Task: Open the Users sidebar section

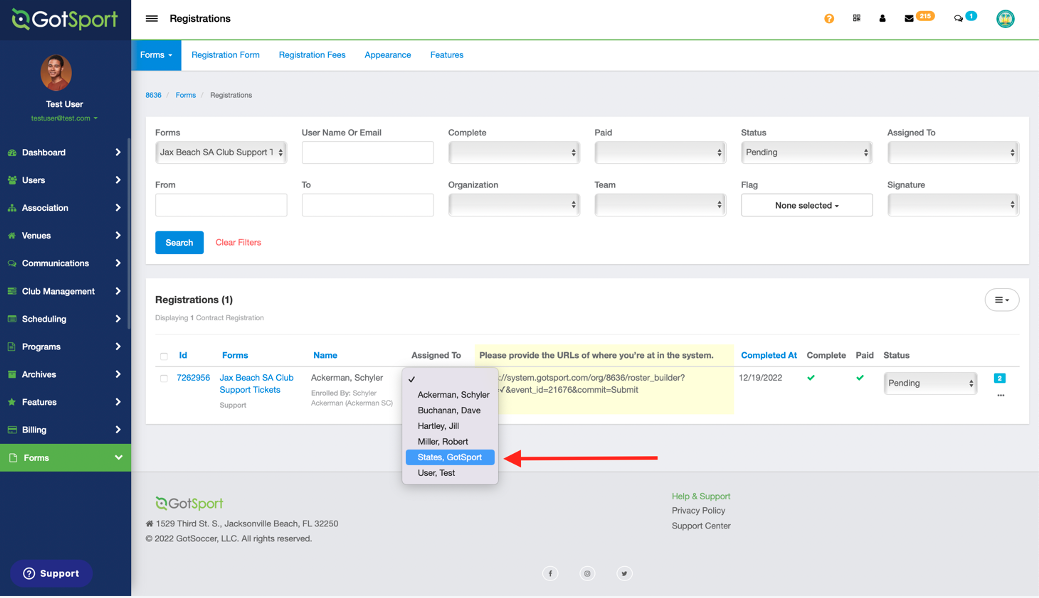Action: click(65, 180)
